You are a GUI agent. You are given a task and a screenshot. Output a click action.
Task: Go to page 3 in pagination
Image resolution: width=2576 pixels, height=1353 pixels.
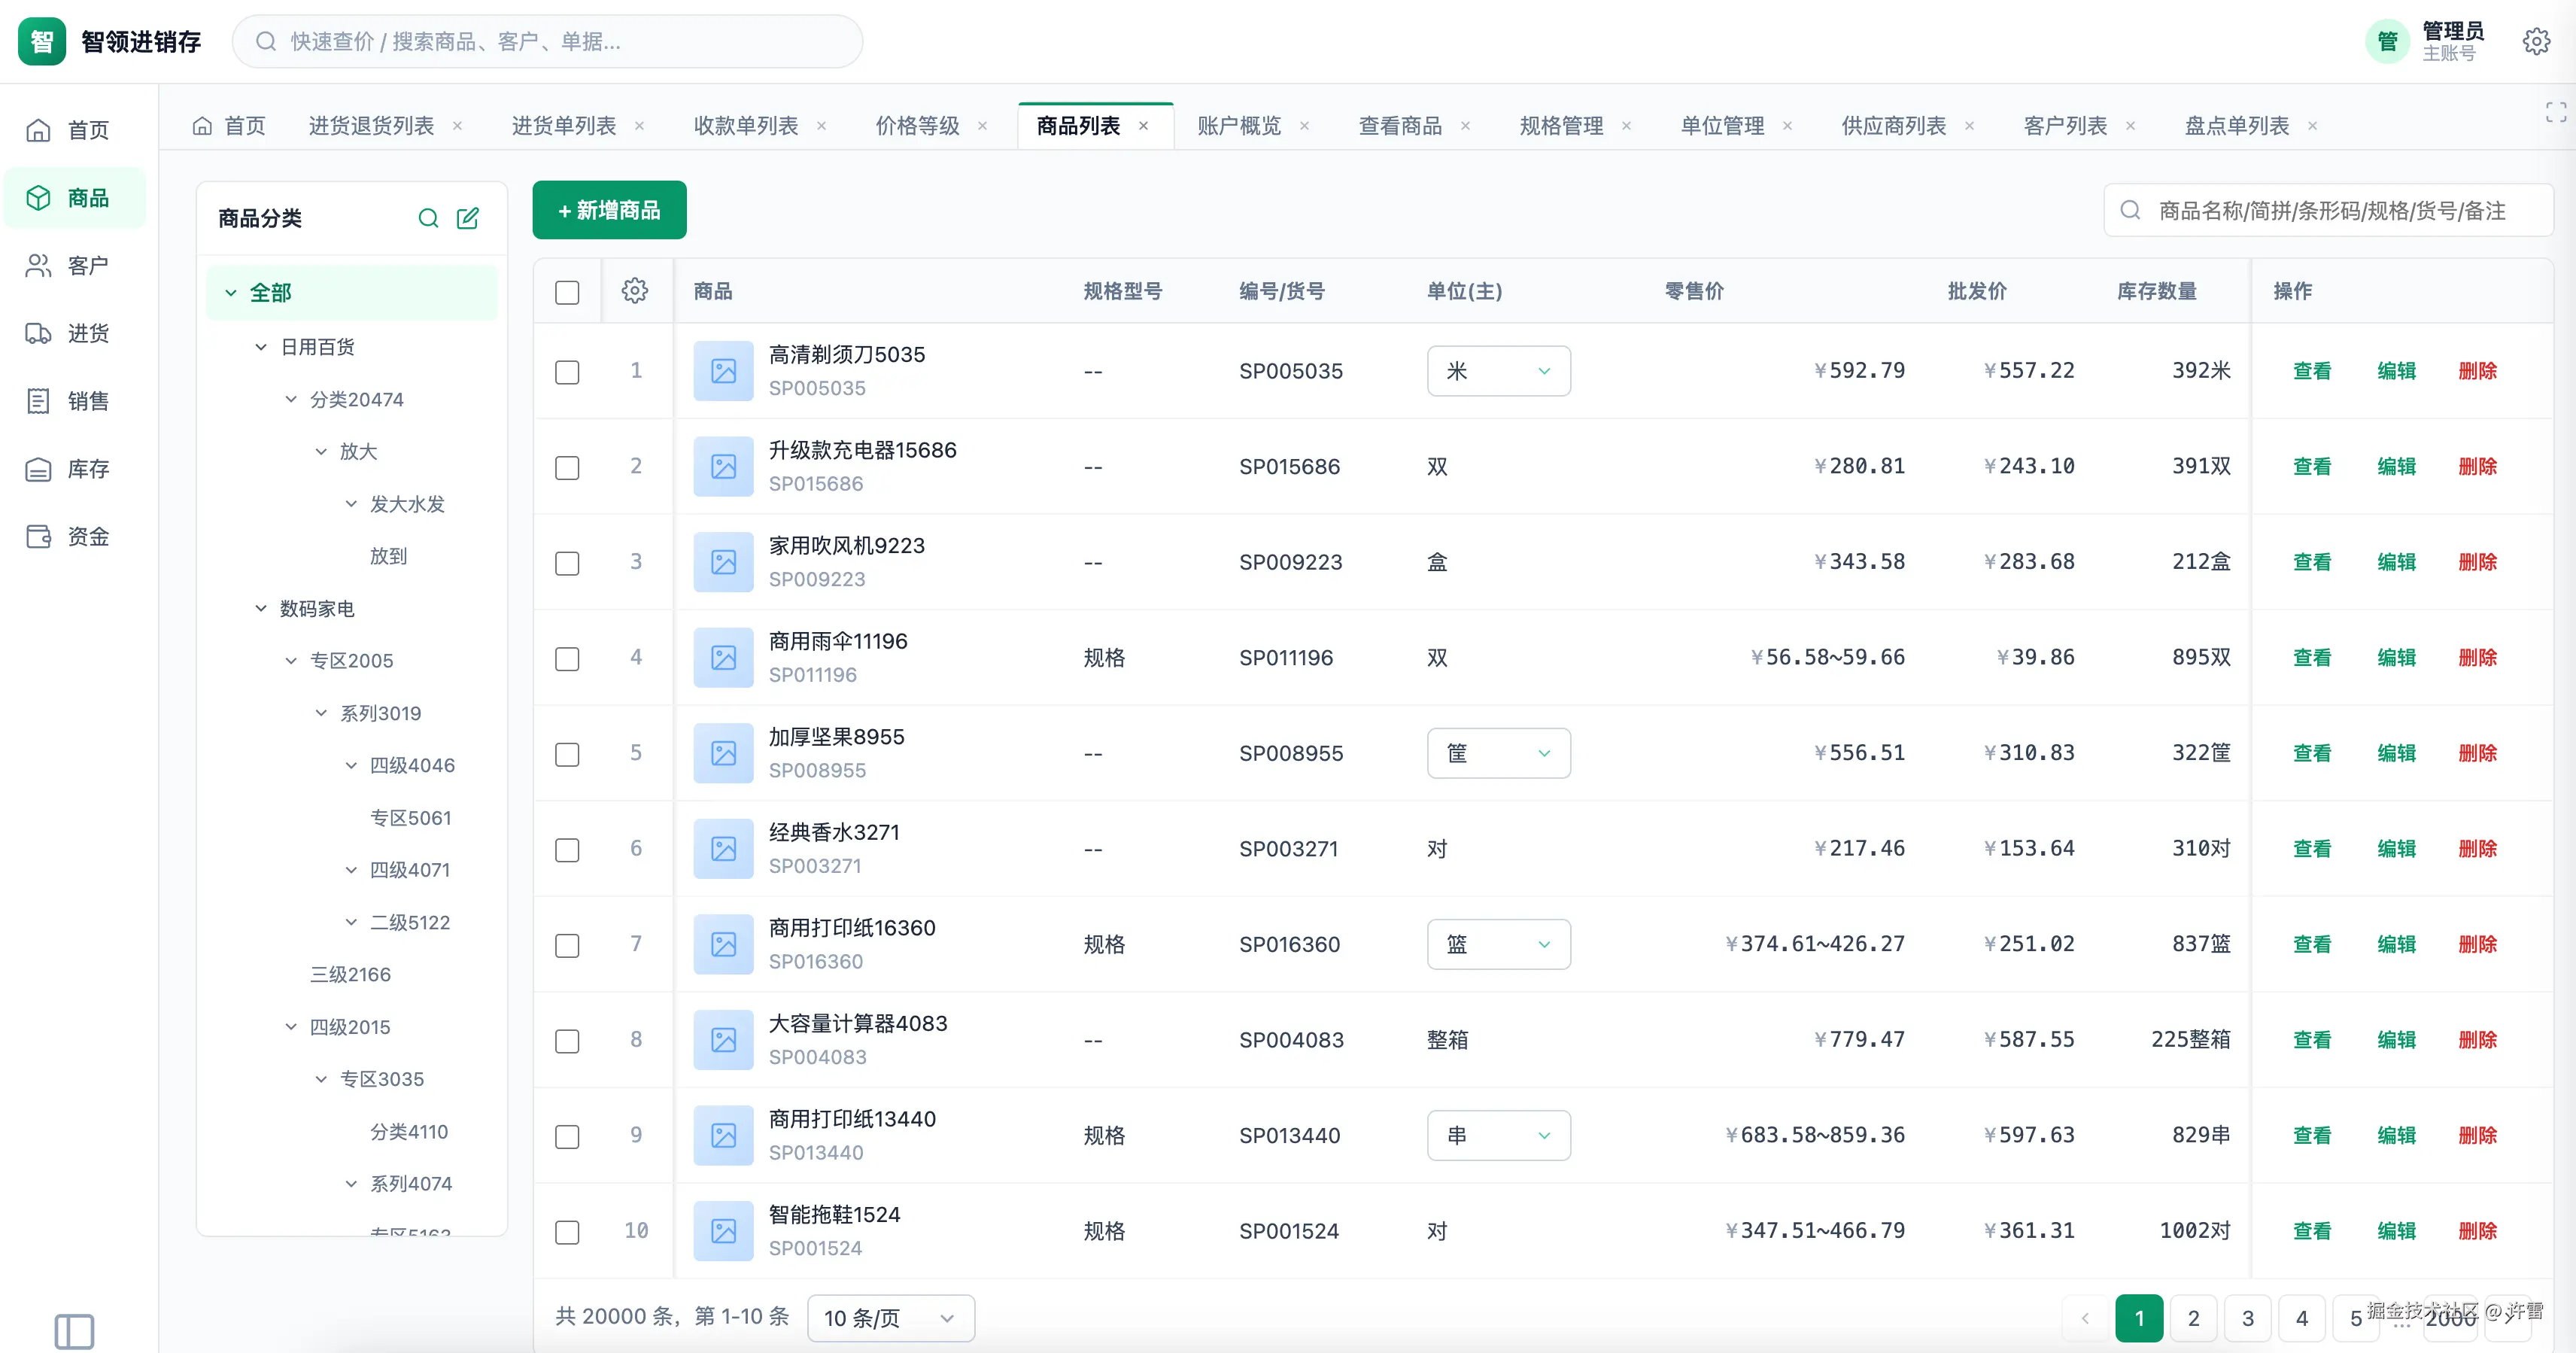pyautogui.click(x=2247, y=1318)
